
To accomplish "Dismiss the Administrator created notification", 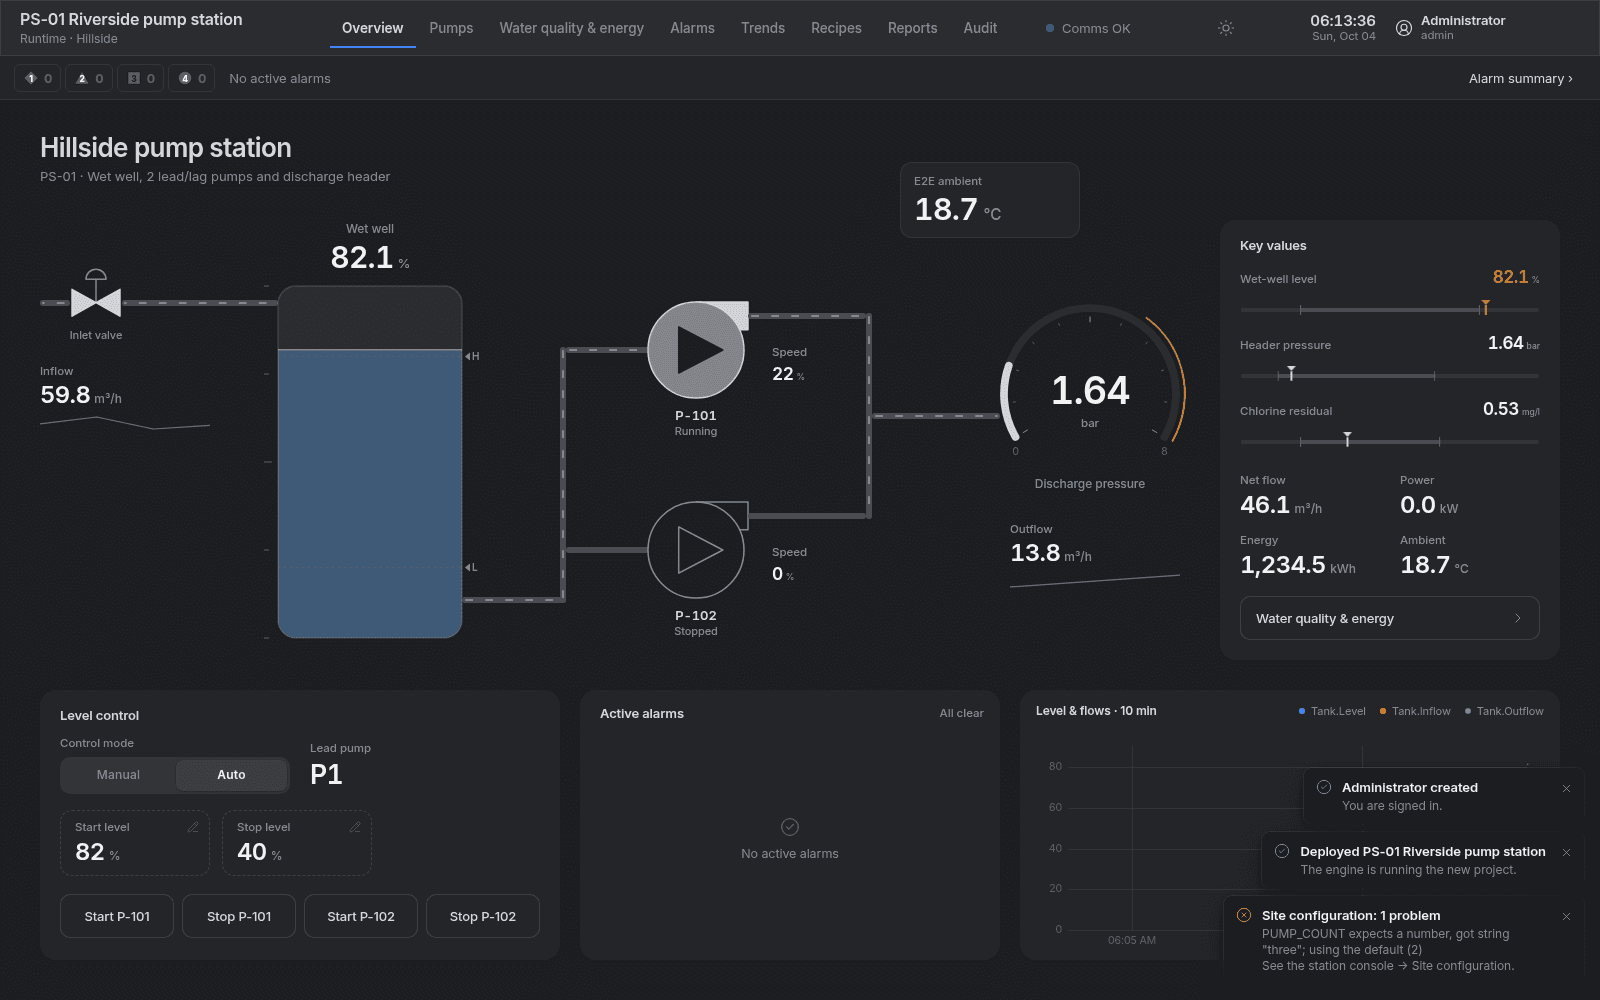I will pyautogui.click(x=1566, y=788).
